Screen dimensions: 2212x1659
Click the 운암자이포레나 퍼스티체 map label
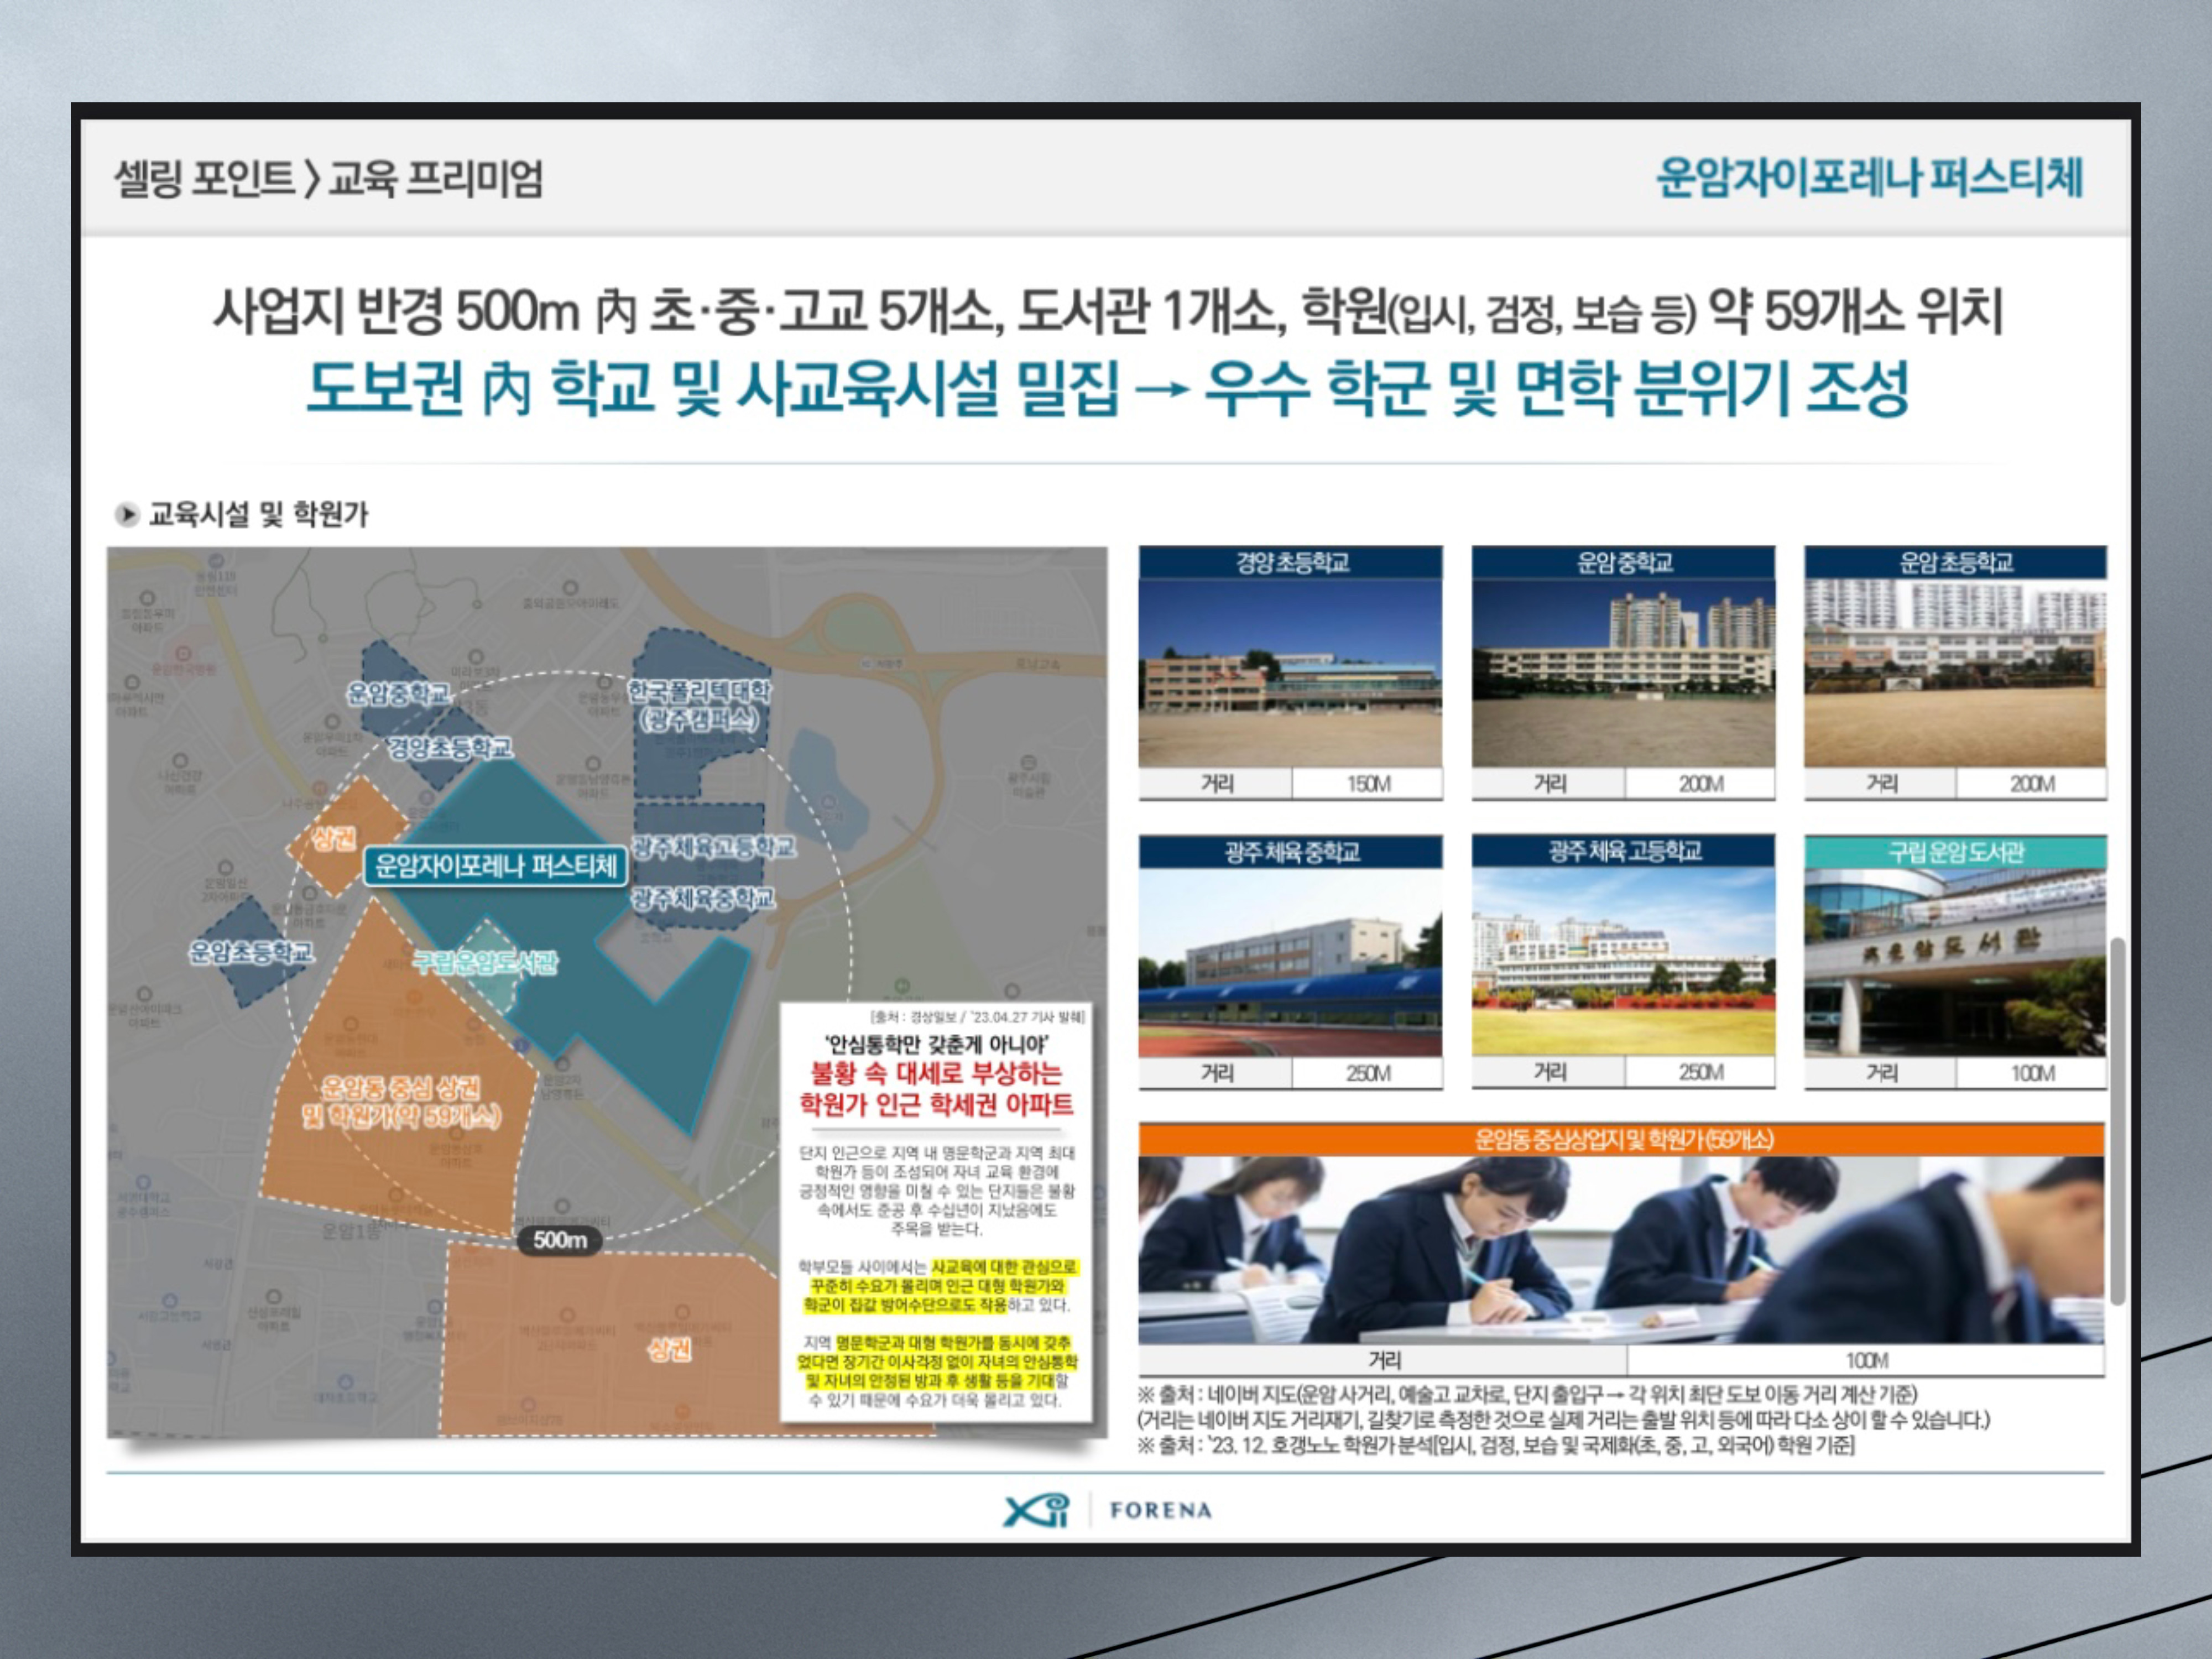point(496,866)
